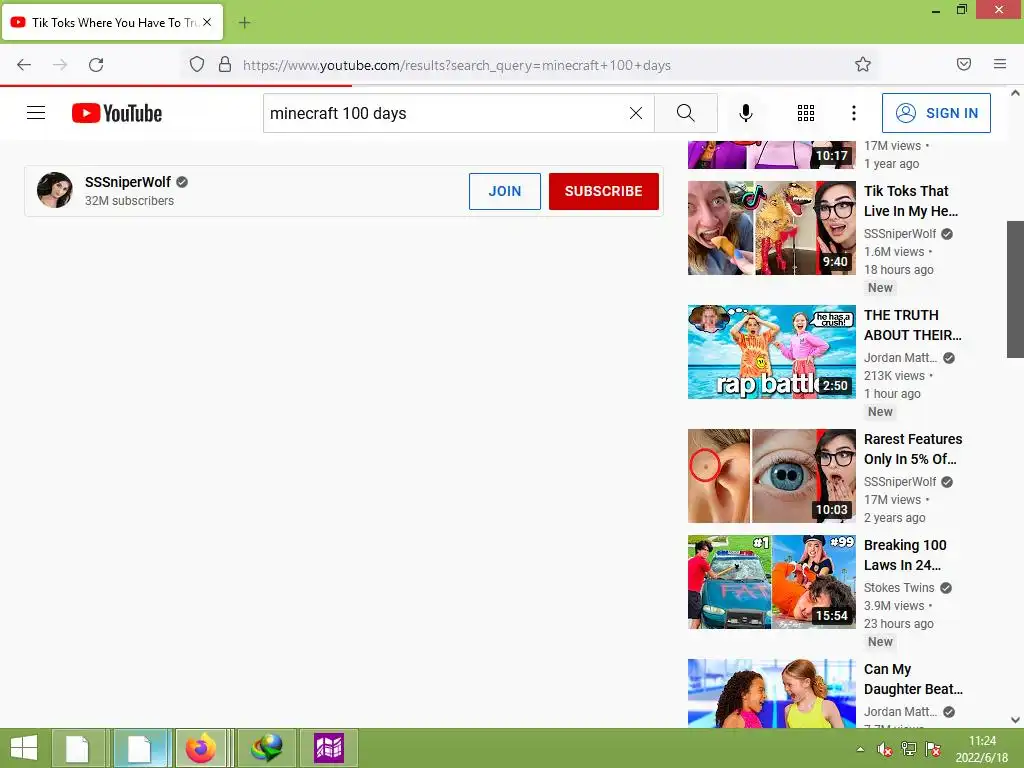Screen dimensions: 1024x768
Task: Click SSSniperWolf name under Tik Toks That Live
Action: tap(900, 234)
